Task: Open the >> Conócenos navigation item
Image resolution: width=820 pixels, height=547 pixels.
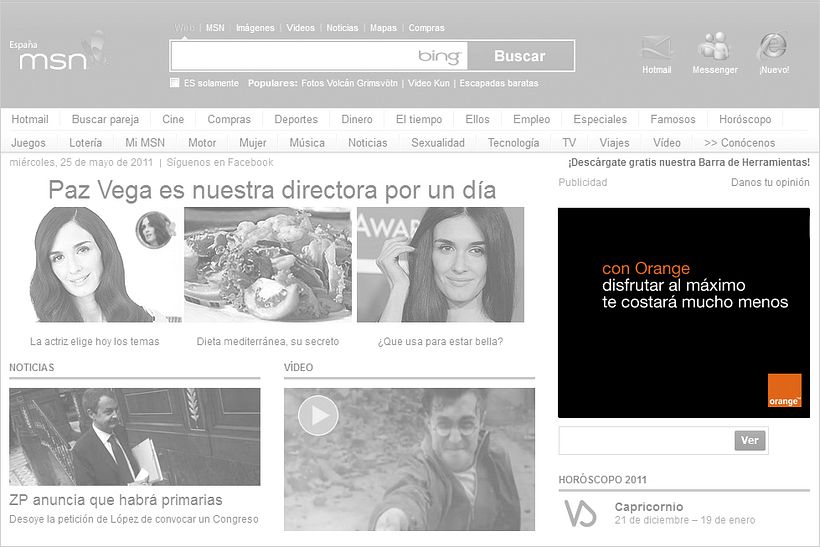Action: pyautogui.click(x=739, y=143)
